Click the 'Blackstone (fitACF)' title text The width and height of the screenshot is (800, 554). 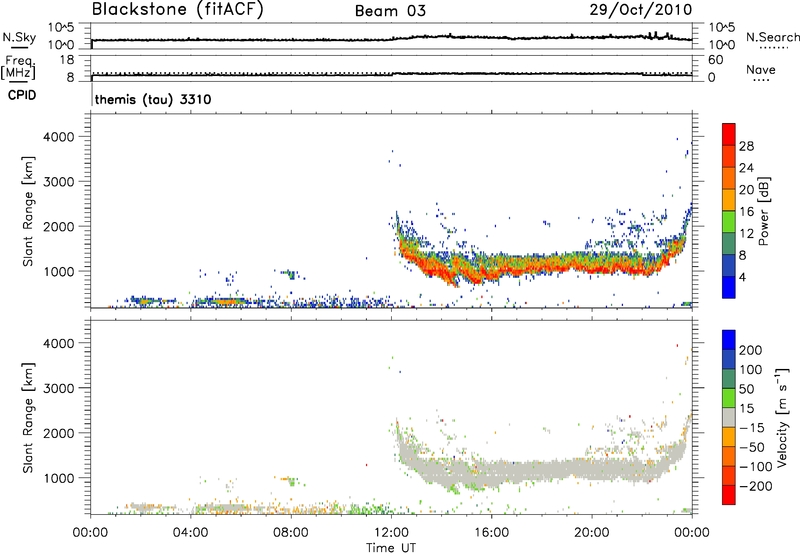pyautogui.click(x=177, y=9)
